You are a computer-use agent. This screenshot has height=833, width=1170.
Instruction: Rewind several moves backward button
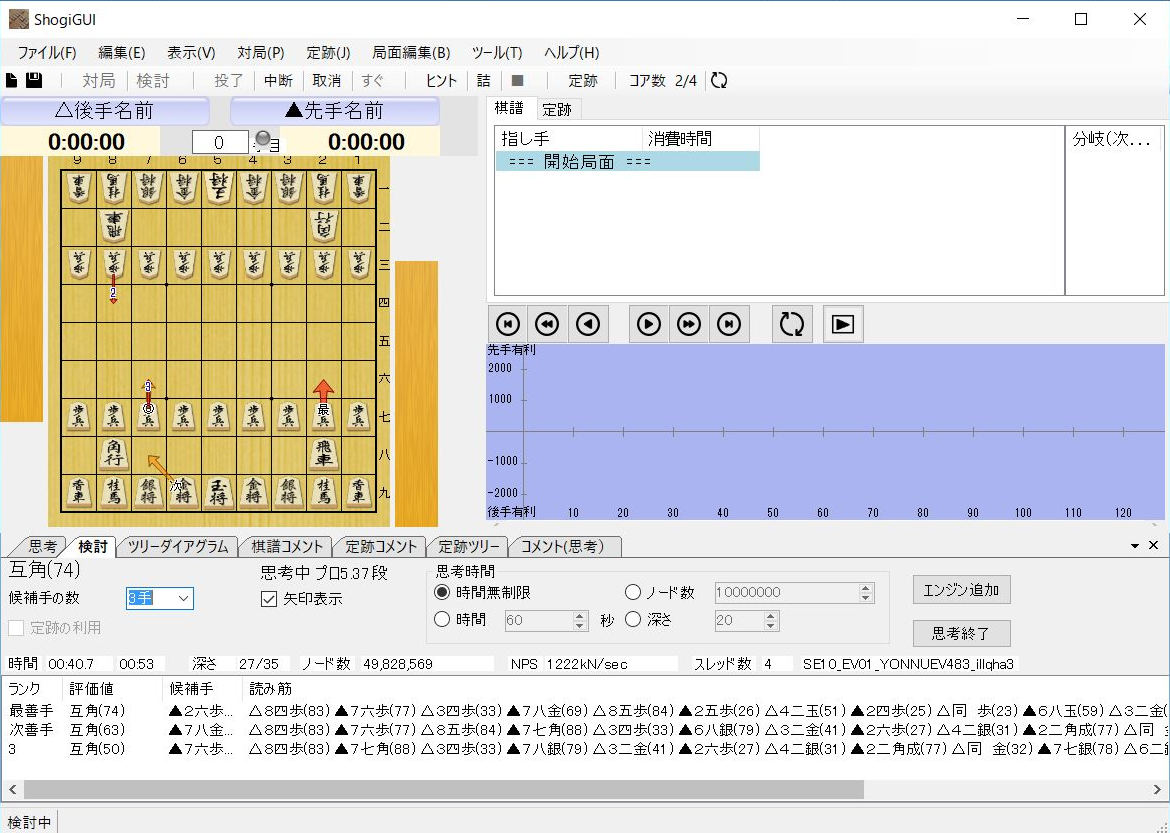(x=548, y=325)
